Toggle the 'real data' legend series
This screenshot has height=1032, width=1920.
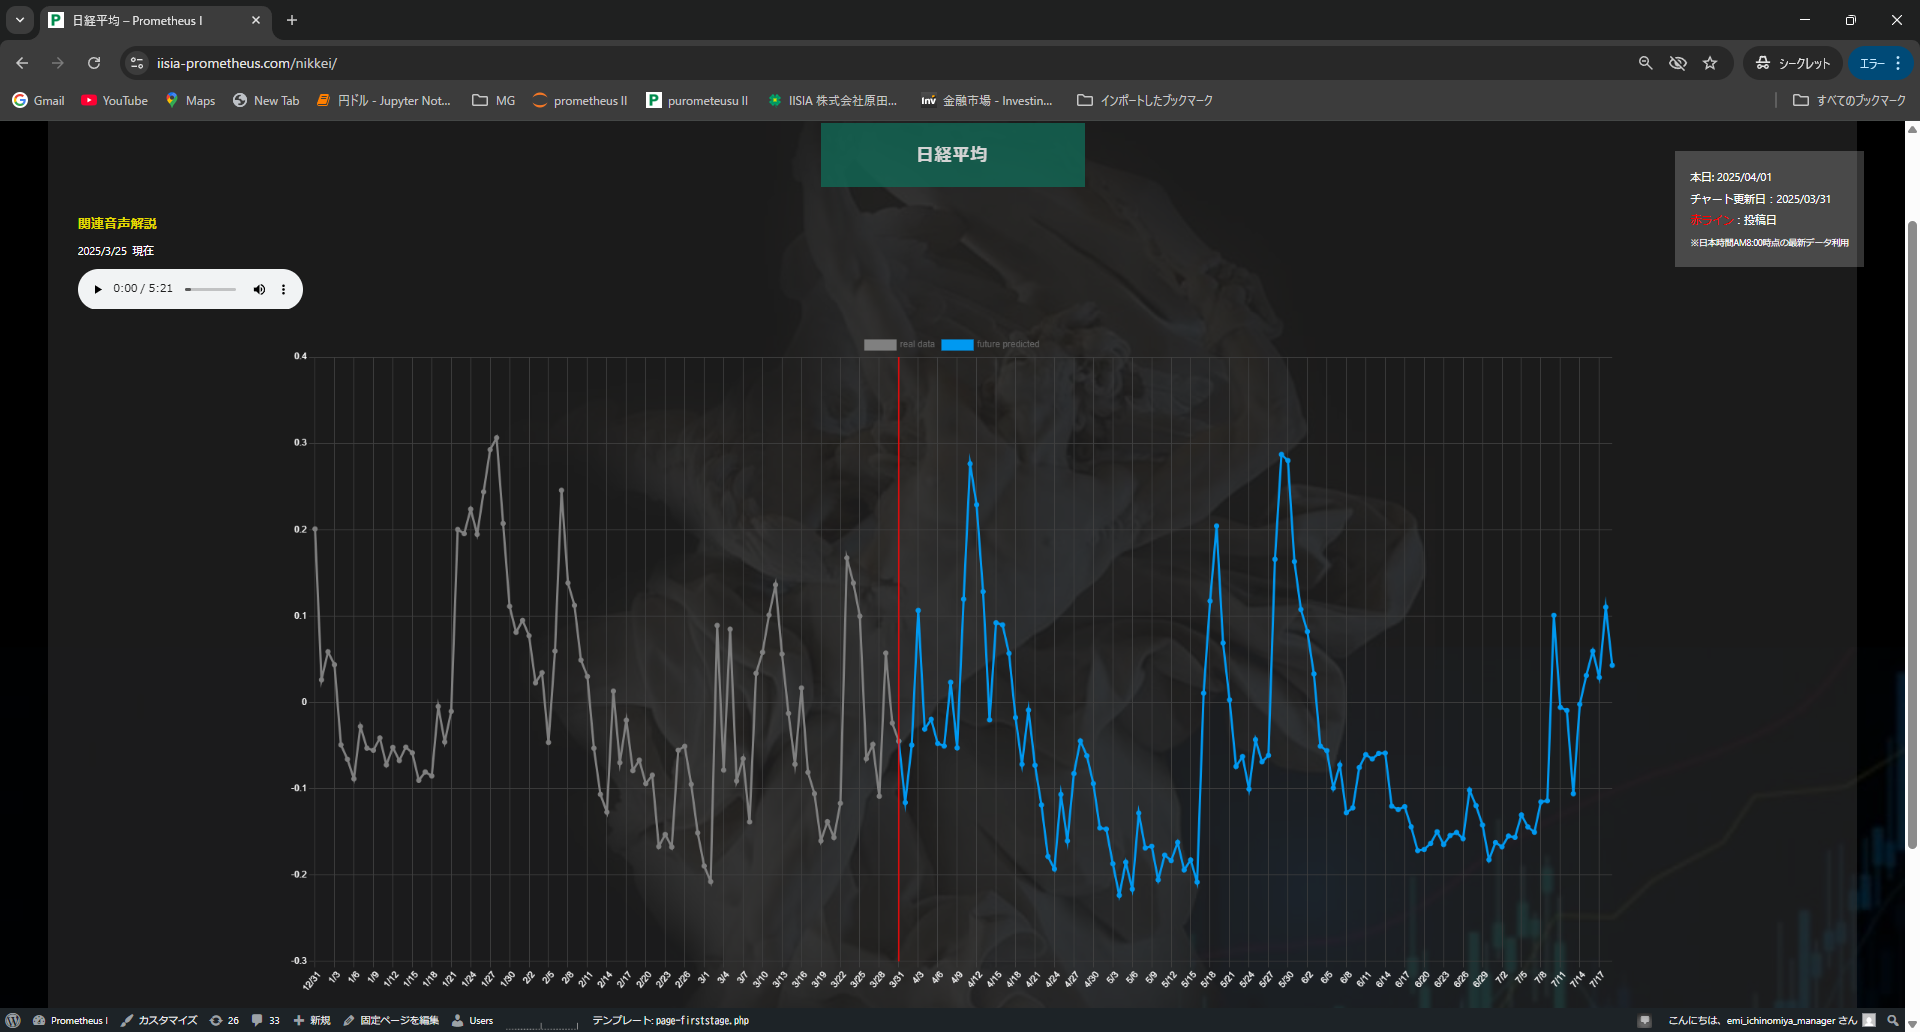pyautogui.click(x=898, y=344)
